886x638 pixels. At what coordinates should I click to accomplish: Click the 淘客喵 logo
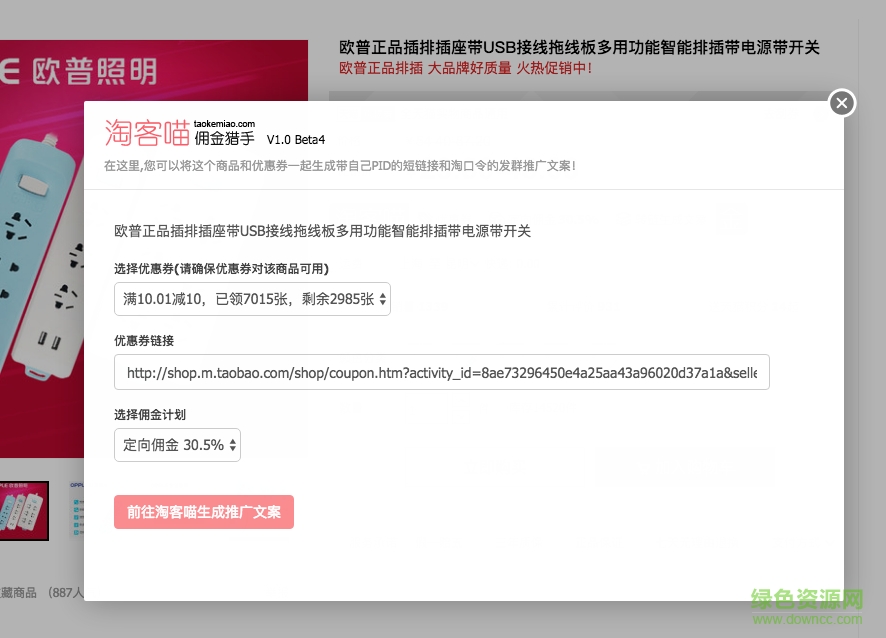pyautogui.click(x=147, y=133)
